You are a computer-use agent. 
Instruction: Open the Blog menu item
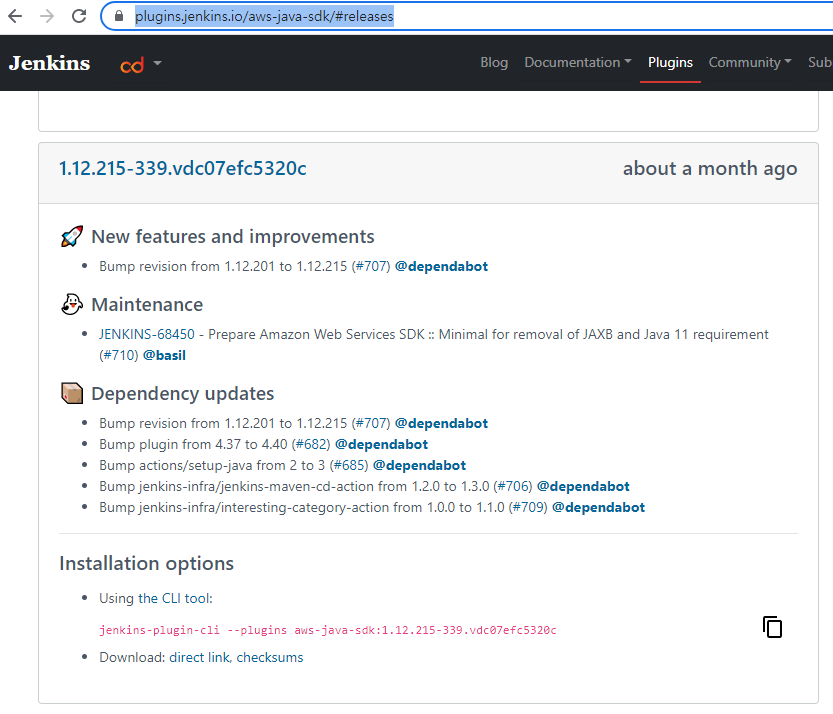[494, 63]
